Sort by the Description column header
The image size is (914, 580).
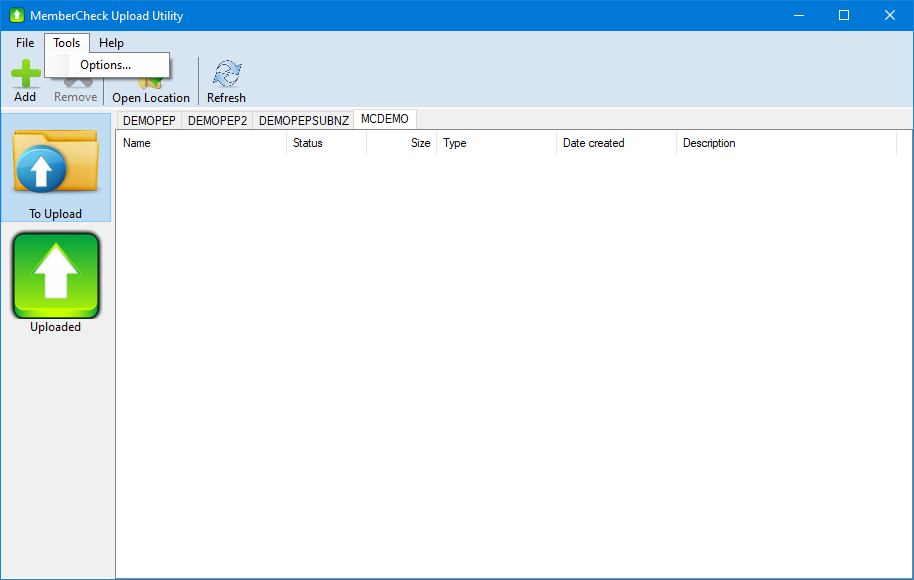click(786, 143)
